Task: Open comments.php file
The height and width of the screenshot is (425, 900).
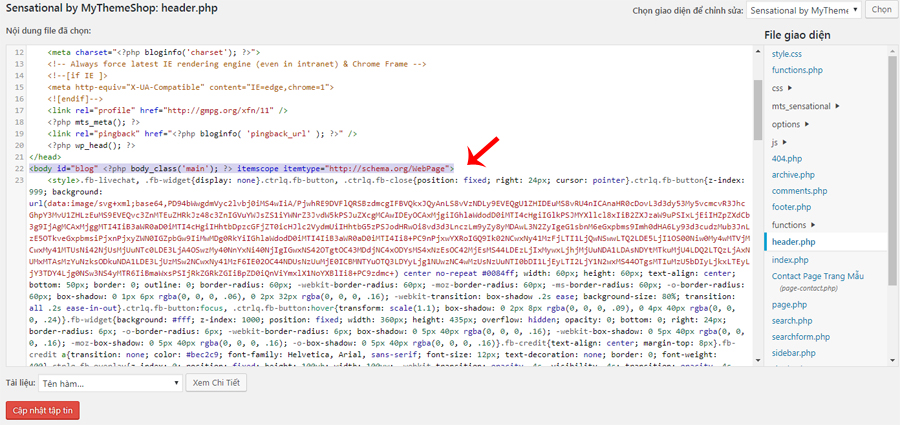Action: pyautogui.click(x=798, y=190)
